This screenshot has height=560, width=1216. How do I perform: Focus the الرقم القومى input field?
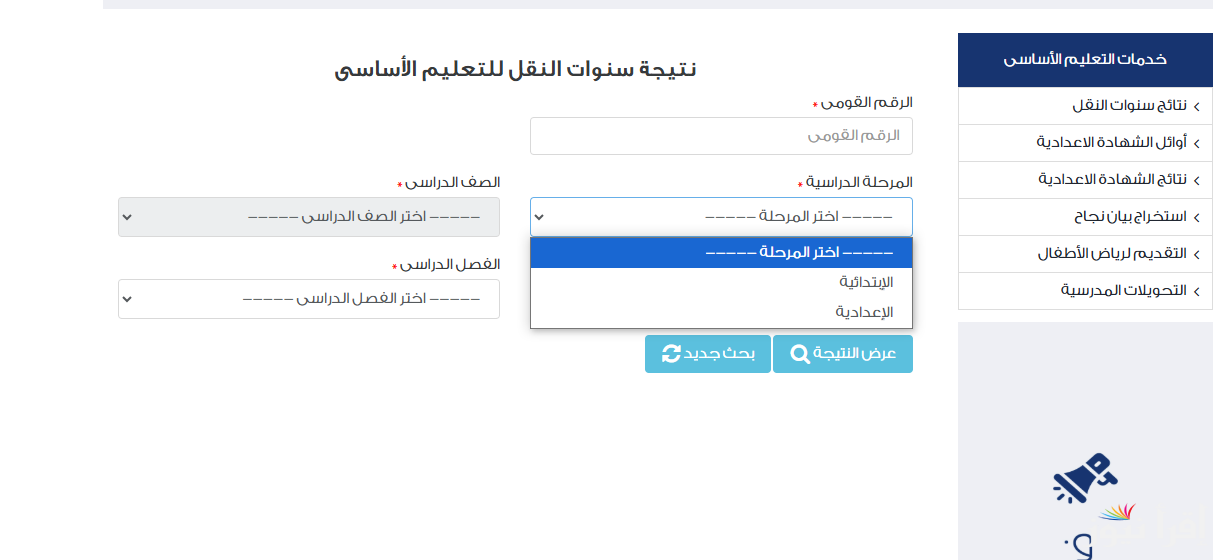721,136
